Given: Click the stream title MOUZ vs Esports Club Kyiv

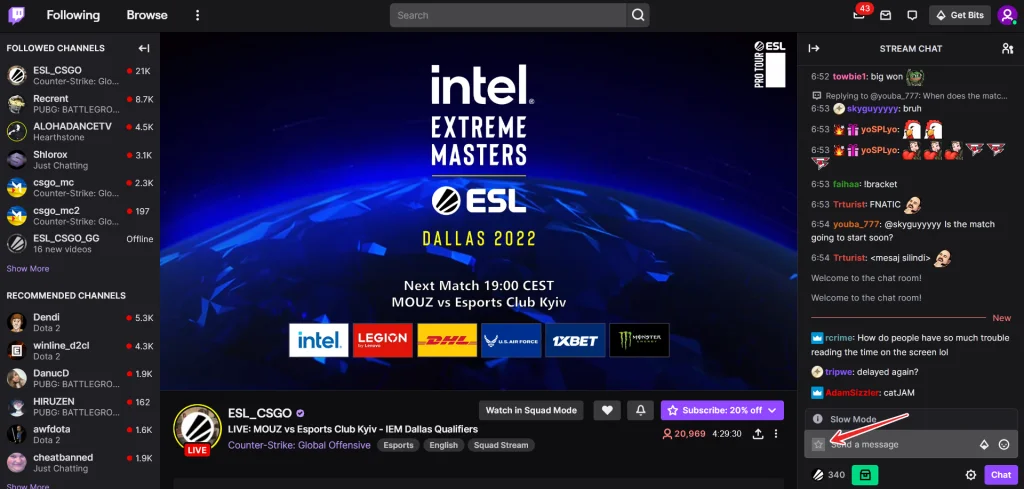Looking at the screenshot, I should point(353,430).
